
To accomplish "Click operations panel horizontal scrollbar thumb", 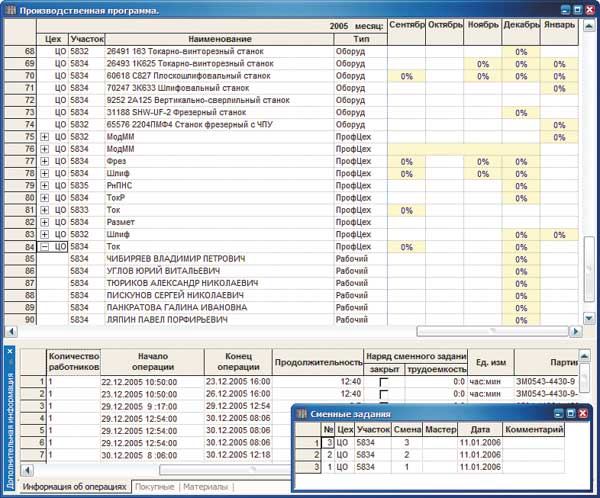I will click(x=225, y=470).
